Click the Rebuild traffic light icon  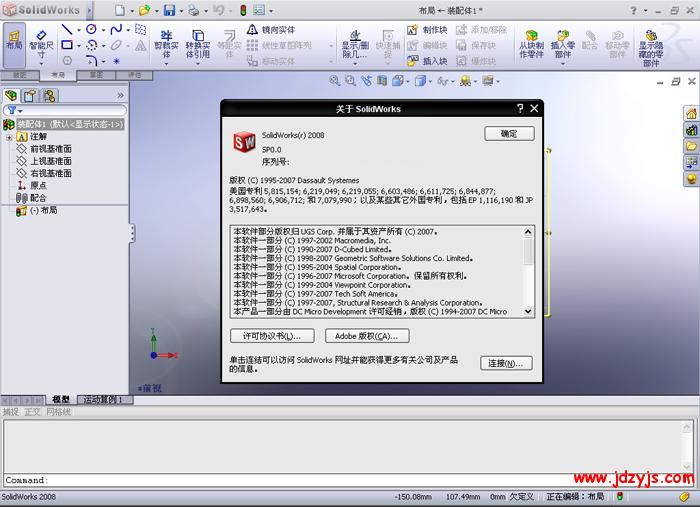[243, 10]
